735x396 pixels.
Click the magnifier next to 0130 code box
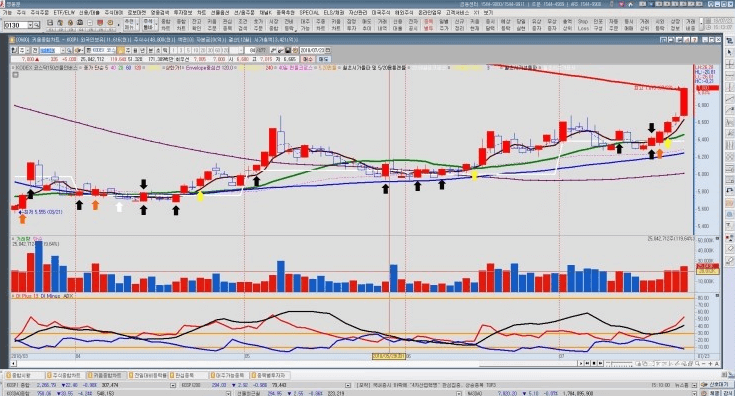click(37, 25)
